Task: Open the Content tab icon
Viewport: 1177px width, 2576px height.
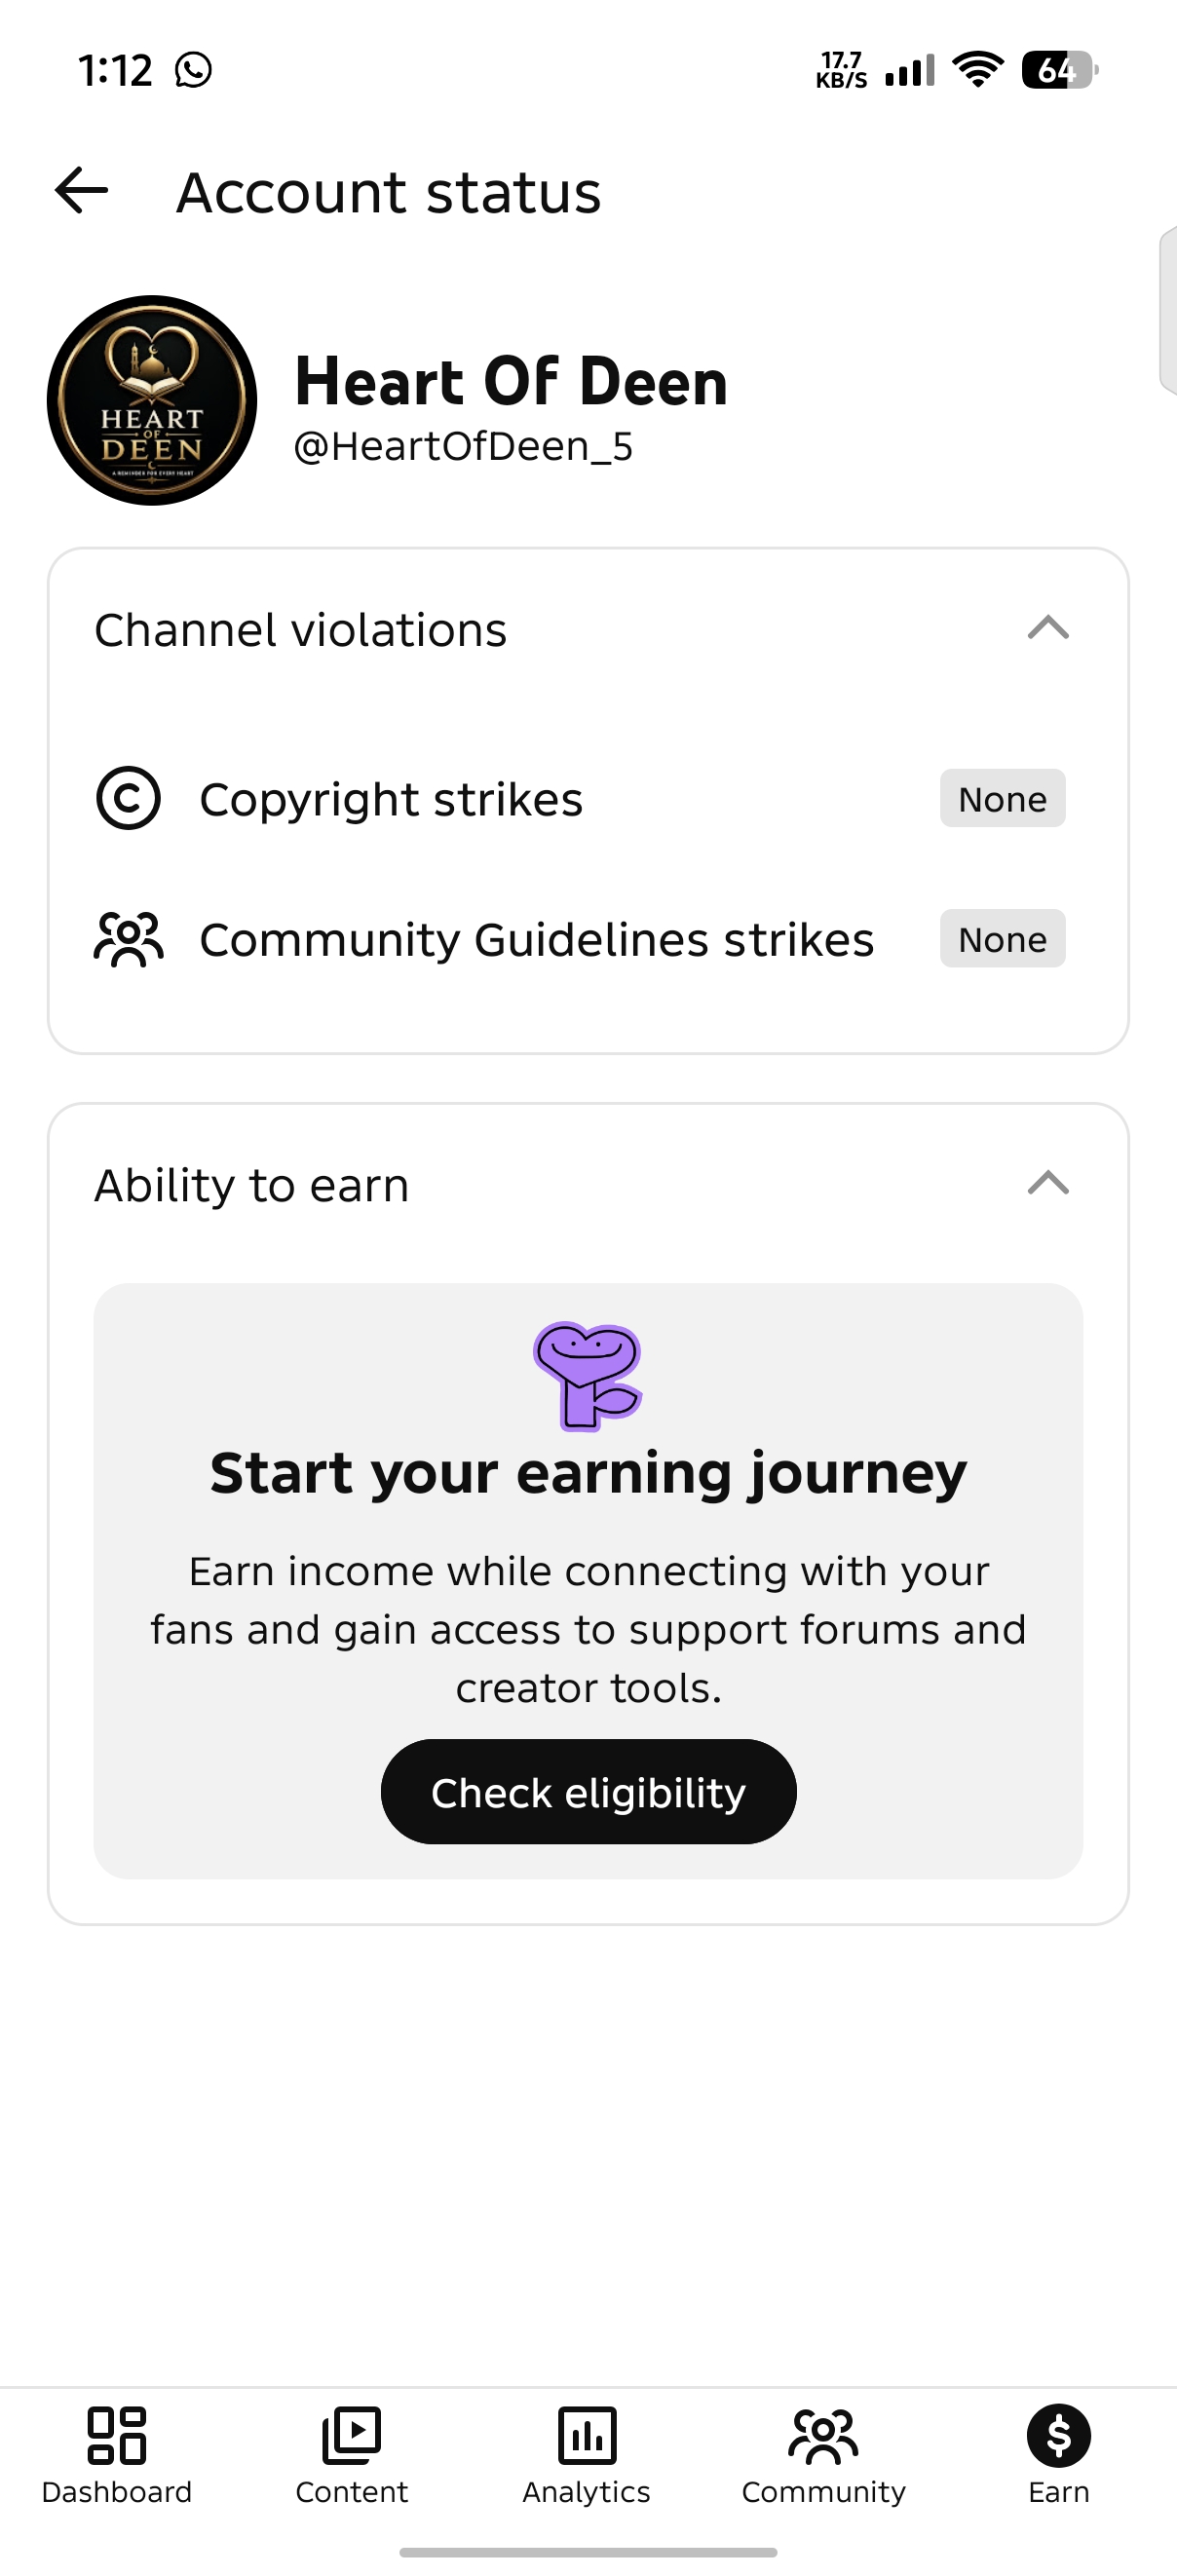Action: [x=351, y=2435]
